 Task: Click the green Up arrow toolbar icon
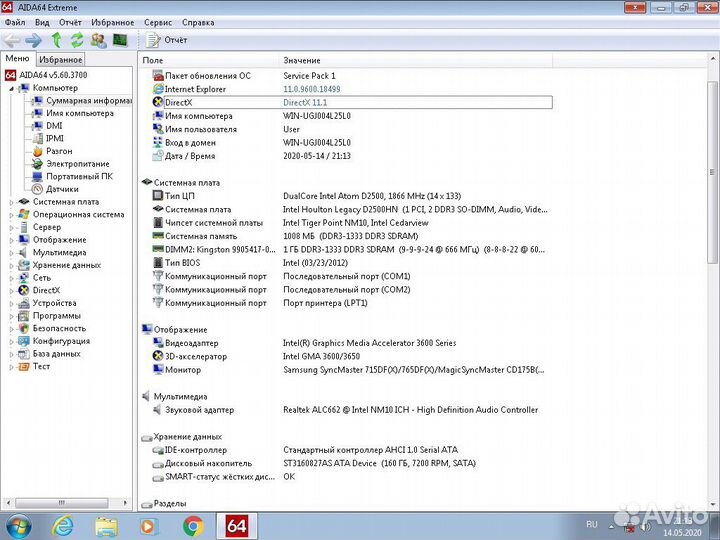coord(56,40)
